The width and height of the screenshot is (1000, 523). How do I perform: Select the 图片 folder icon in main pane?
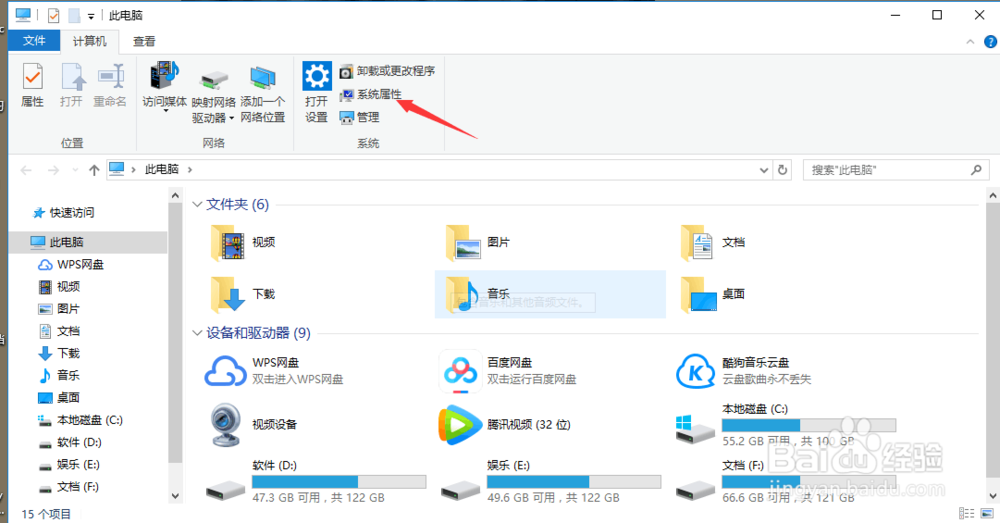[x=464, y=242]
